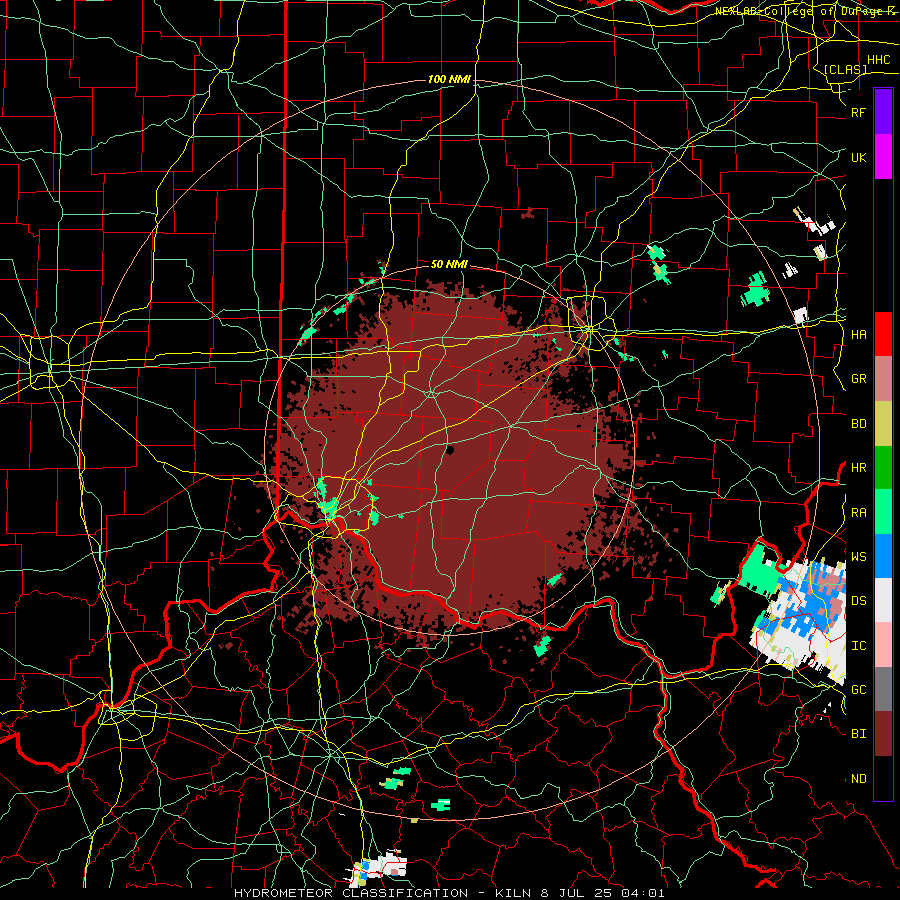
Task: Click the IC pink legend swatch
Action: tap(883, 645)
